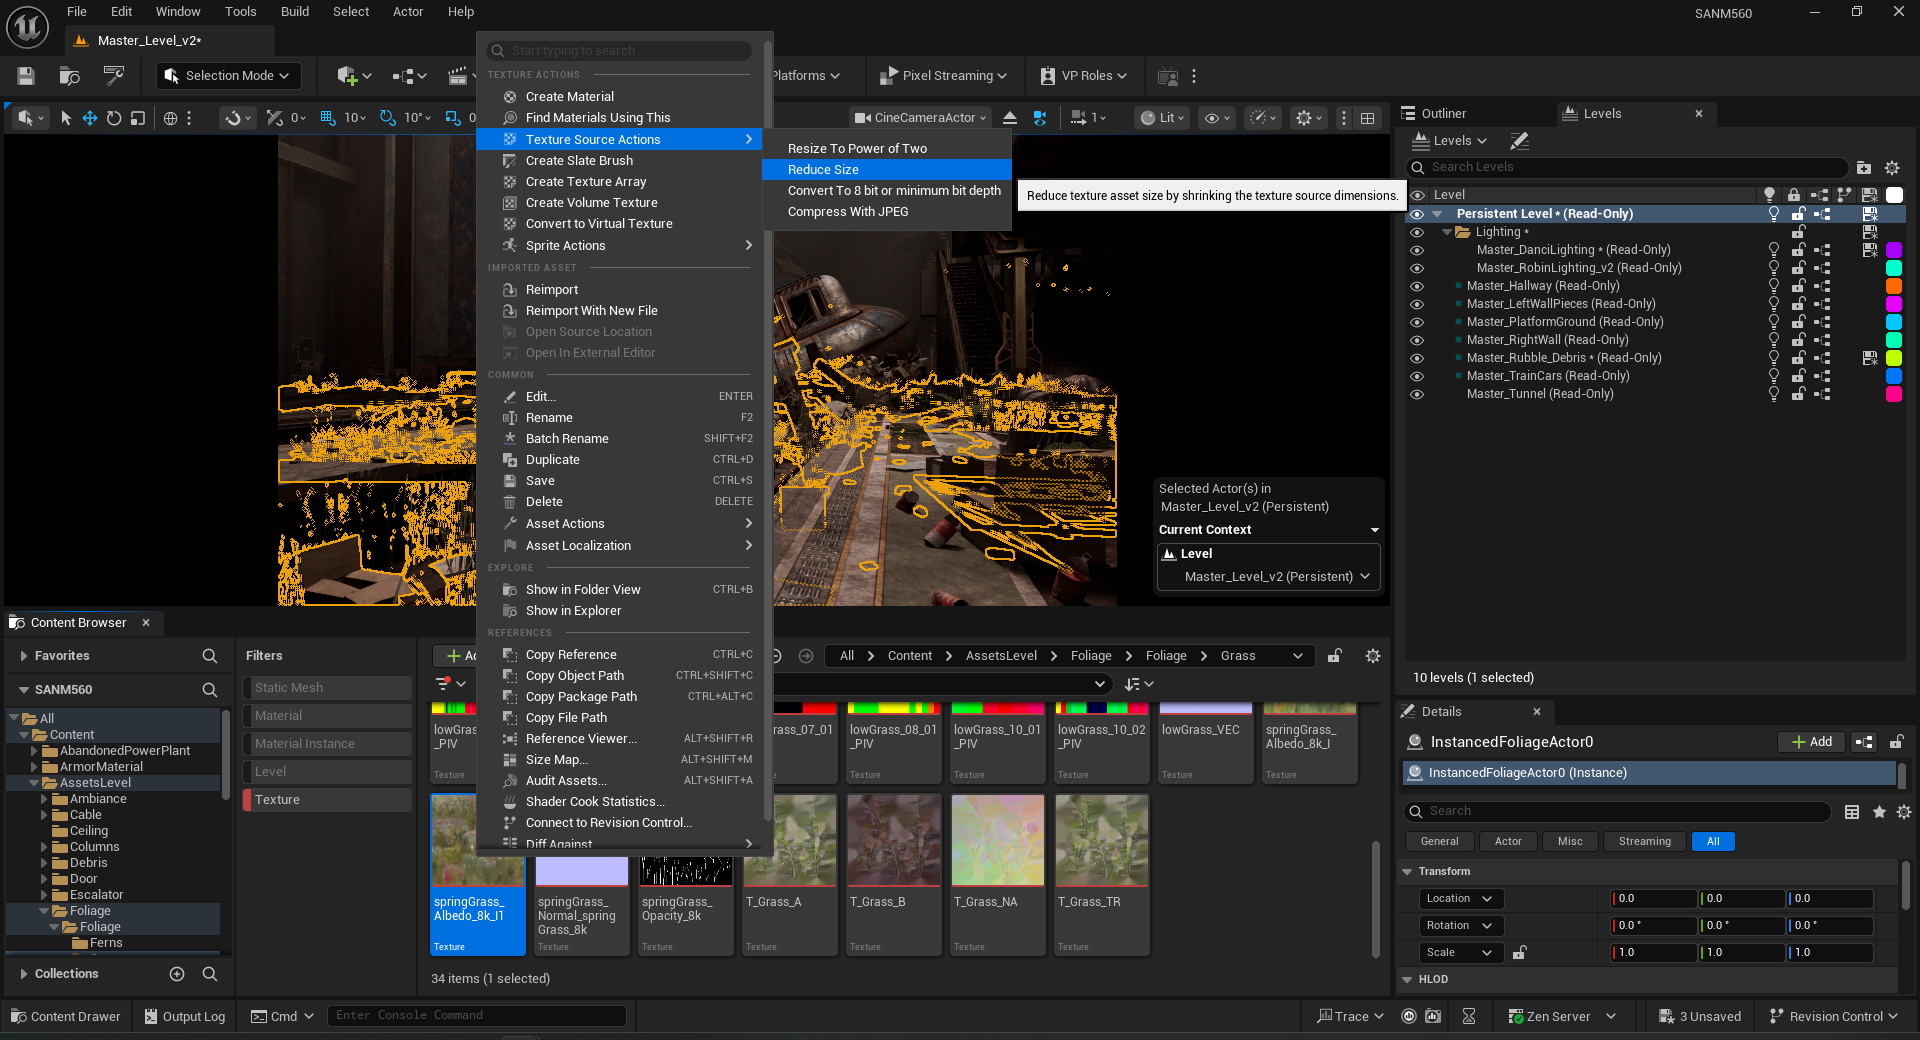This screenshot has width=1920, height=1040.
Task: Toggle visibility of the Master_Tunnel level
Action: tap(1417, 394)
